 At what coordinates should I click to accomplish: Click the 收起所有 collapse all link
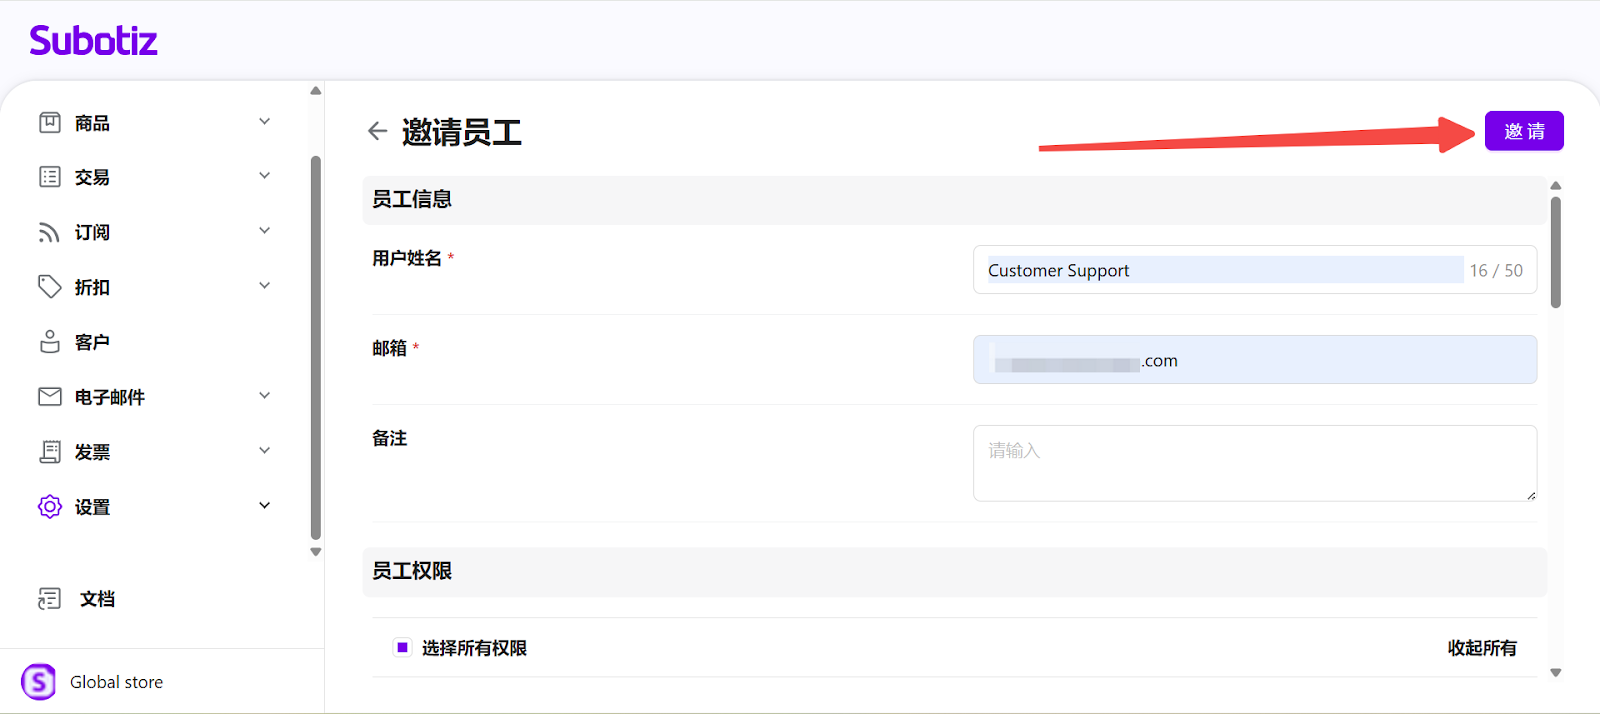coord(1481,648)
